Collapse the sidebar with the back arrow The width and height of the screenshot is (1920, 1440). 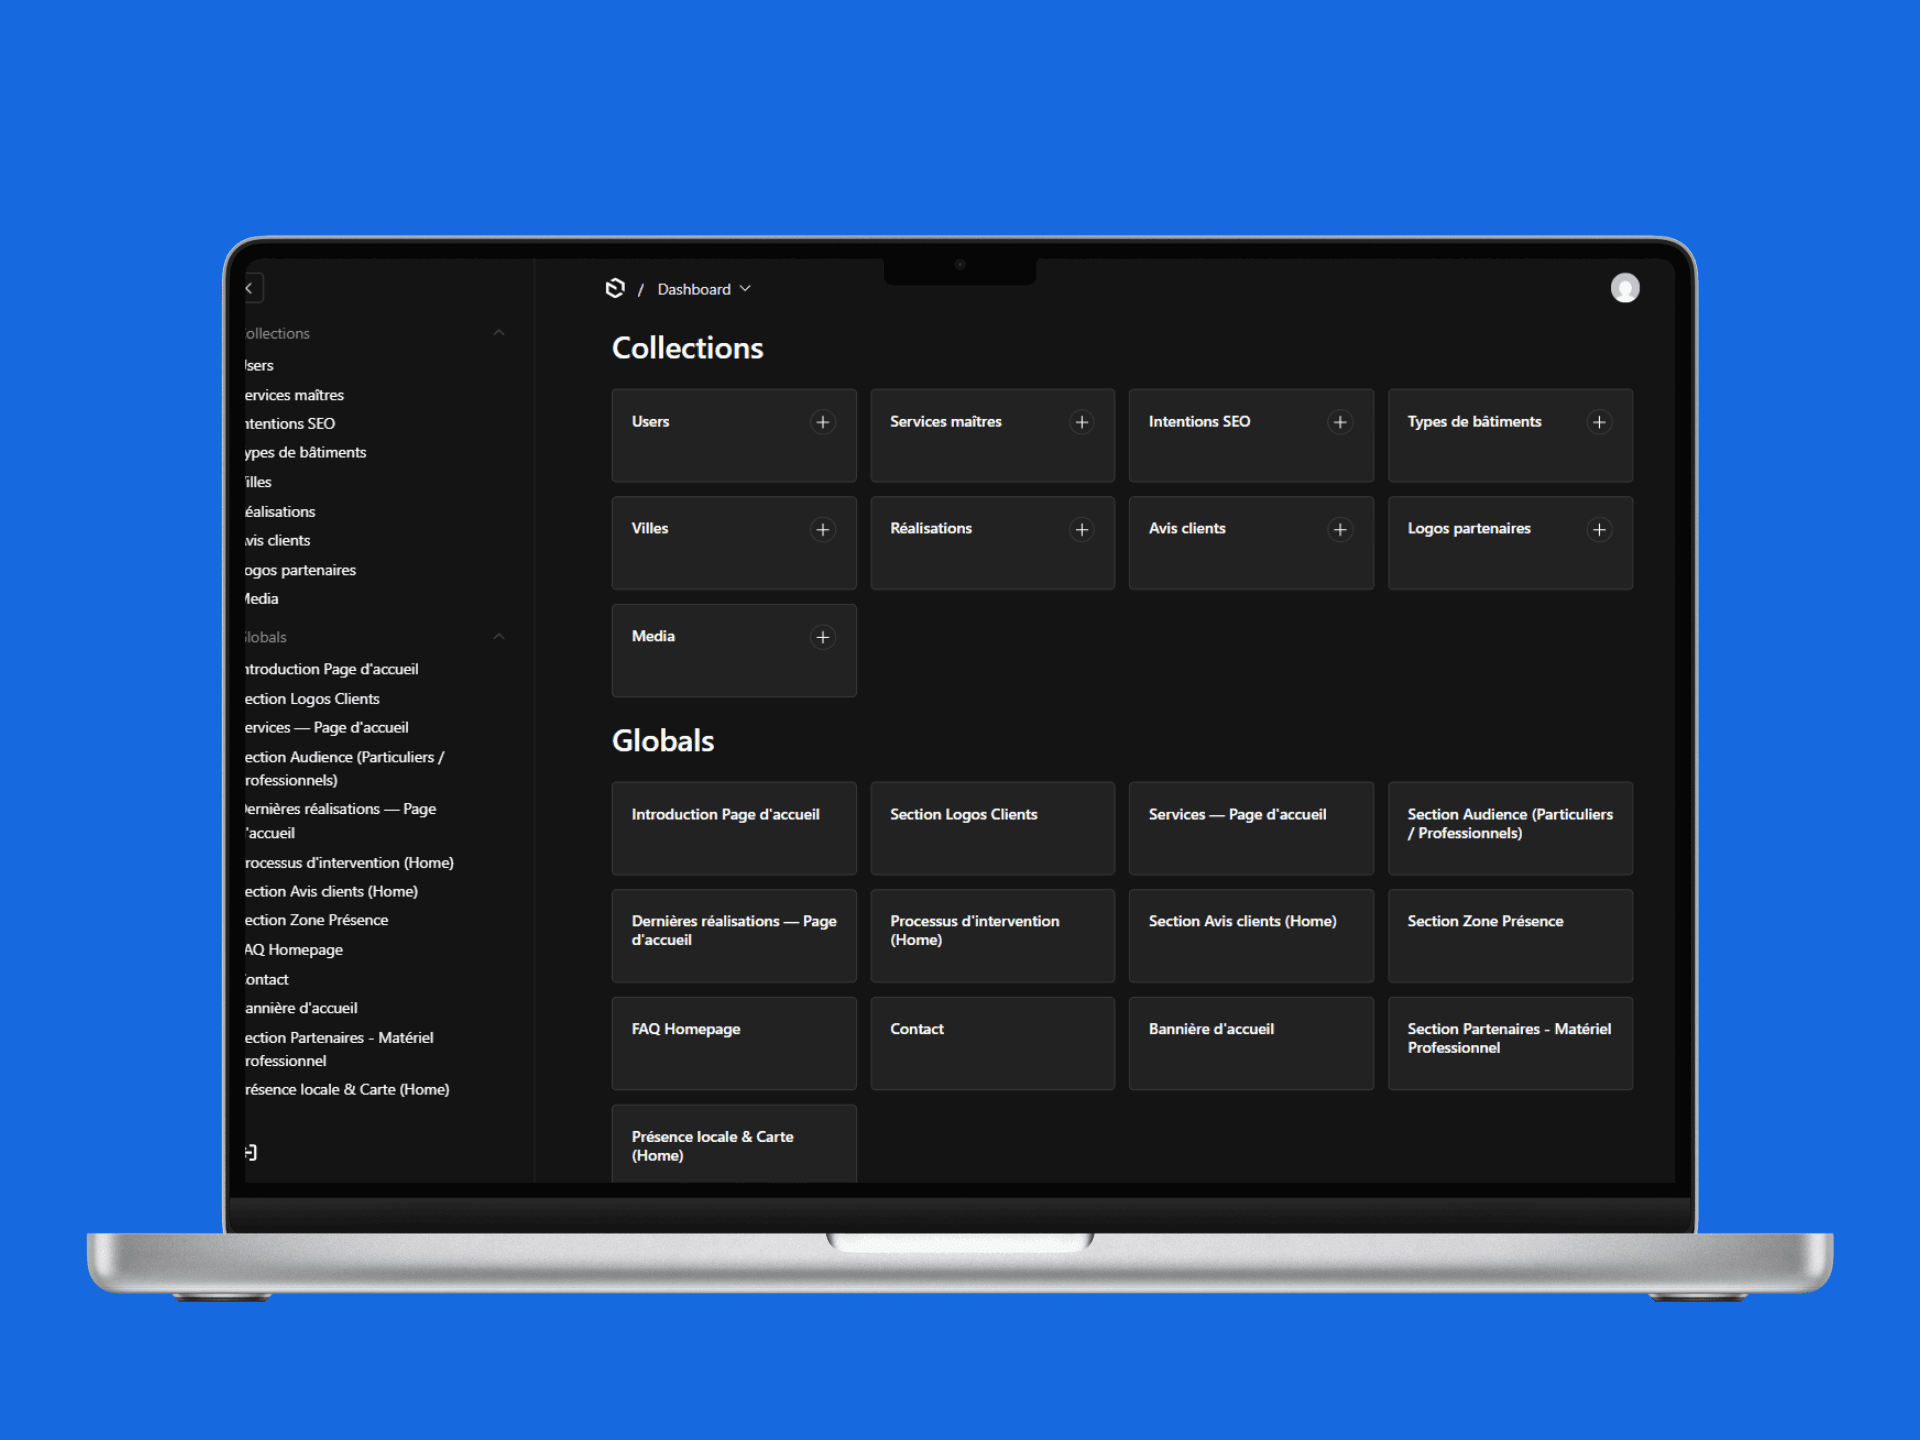pos(252,288)
